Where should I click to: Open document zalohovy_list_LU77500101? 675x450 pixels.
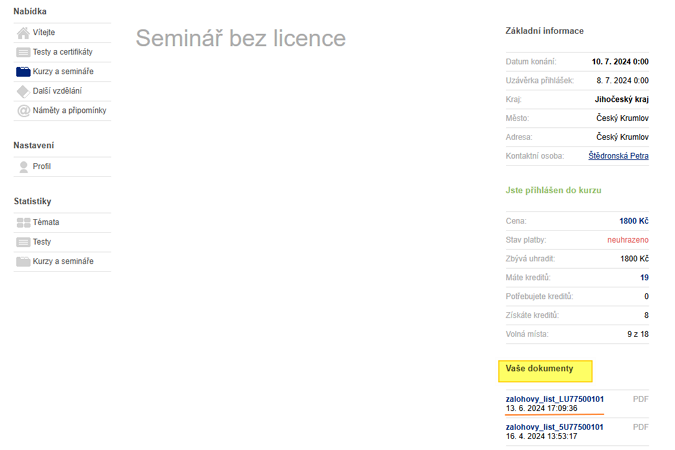point(555,399)
